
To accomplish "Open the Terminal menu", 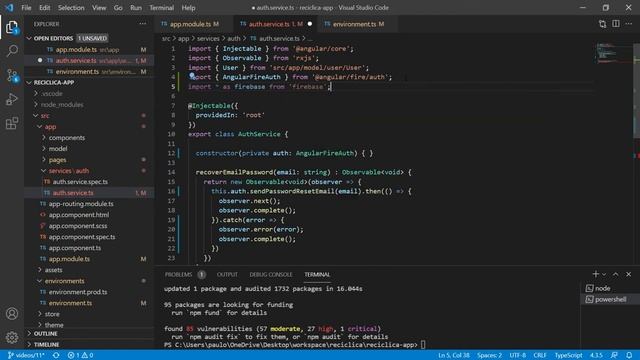I will point(161,8).
